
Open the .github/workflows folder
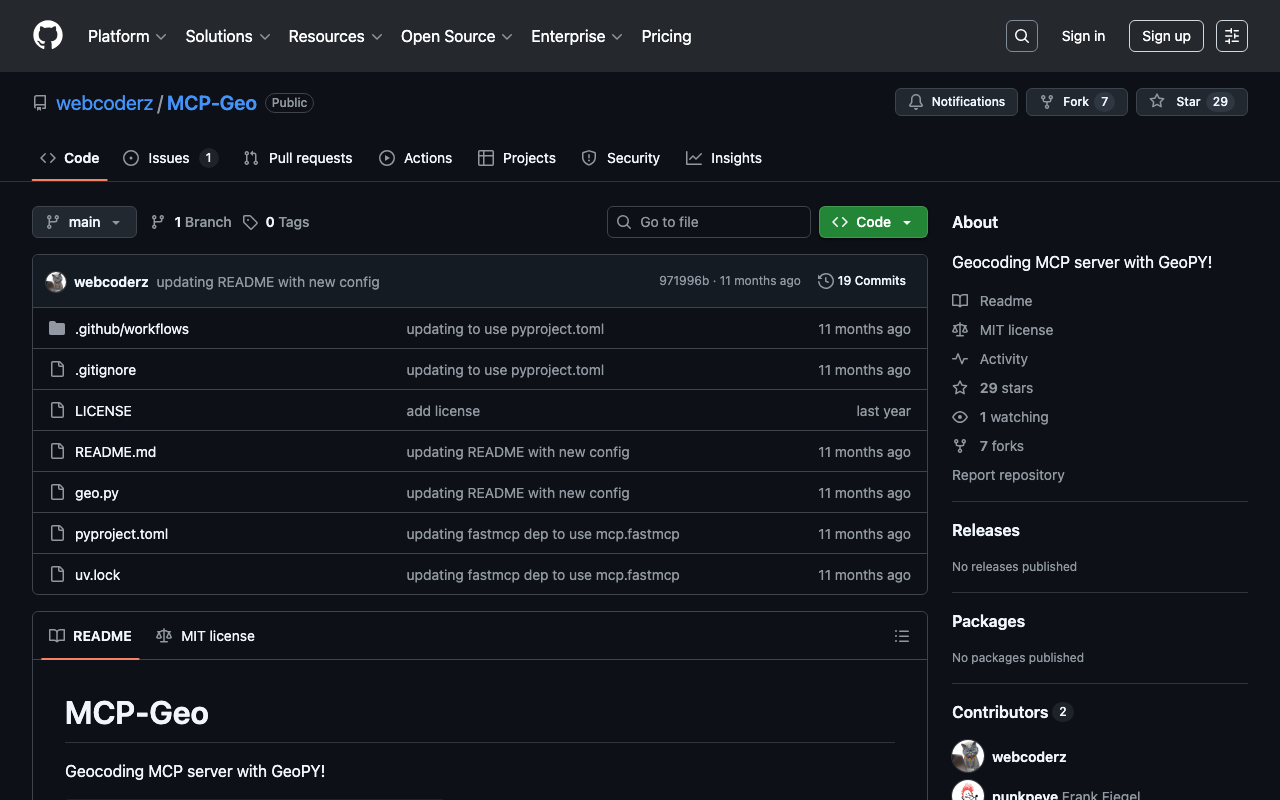(131, 329)
